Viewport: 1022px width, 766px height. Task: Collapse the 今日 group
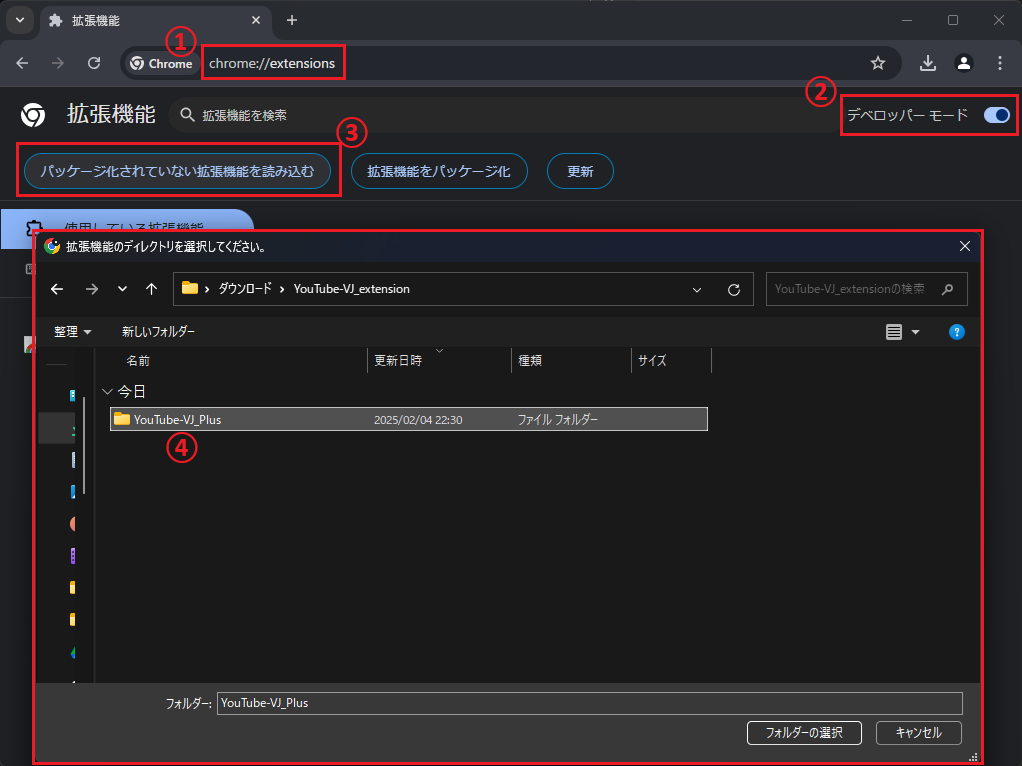[x=108, y=392]
